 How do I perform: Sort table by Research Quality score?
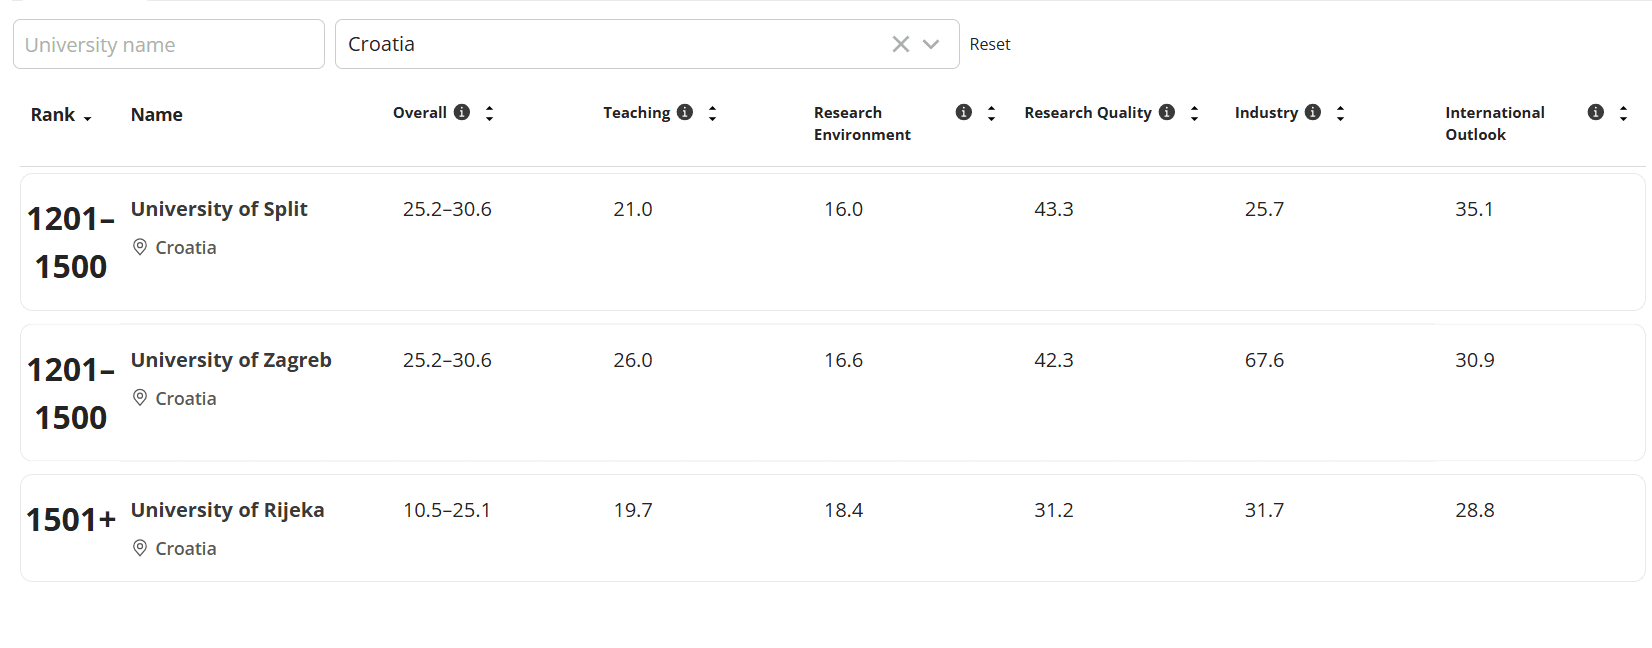point(1194,113)
